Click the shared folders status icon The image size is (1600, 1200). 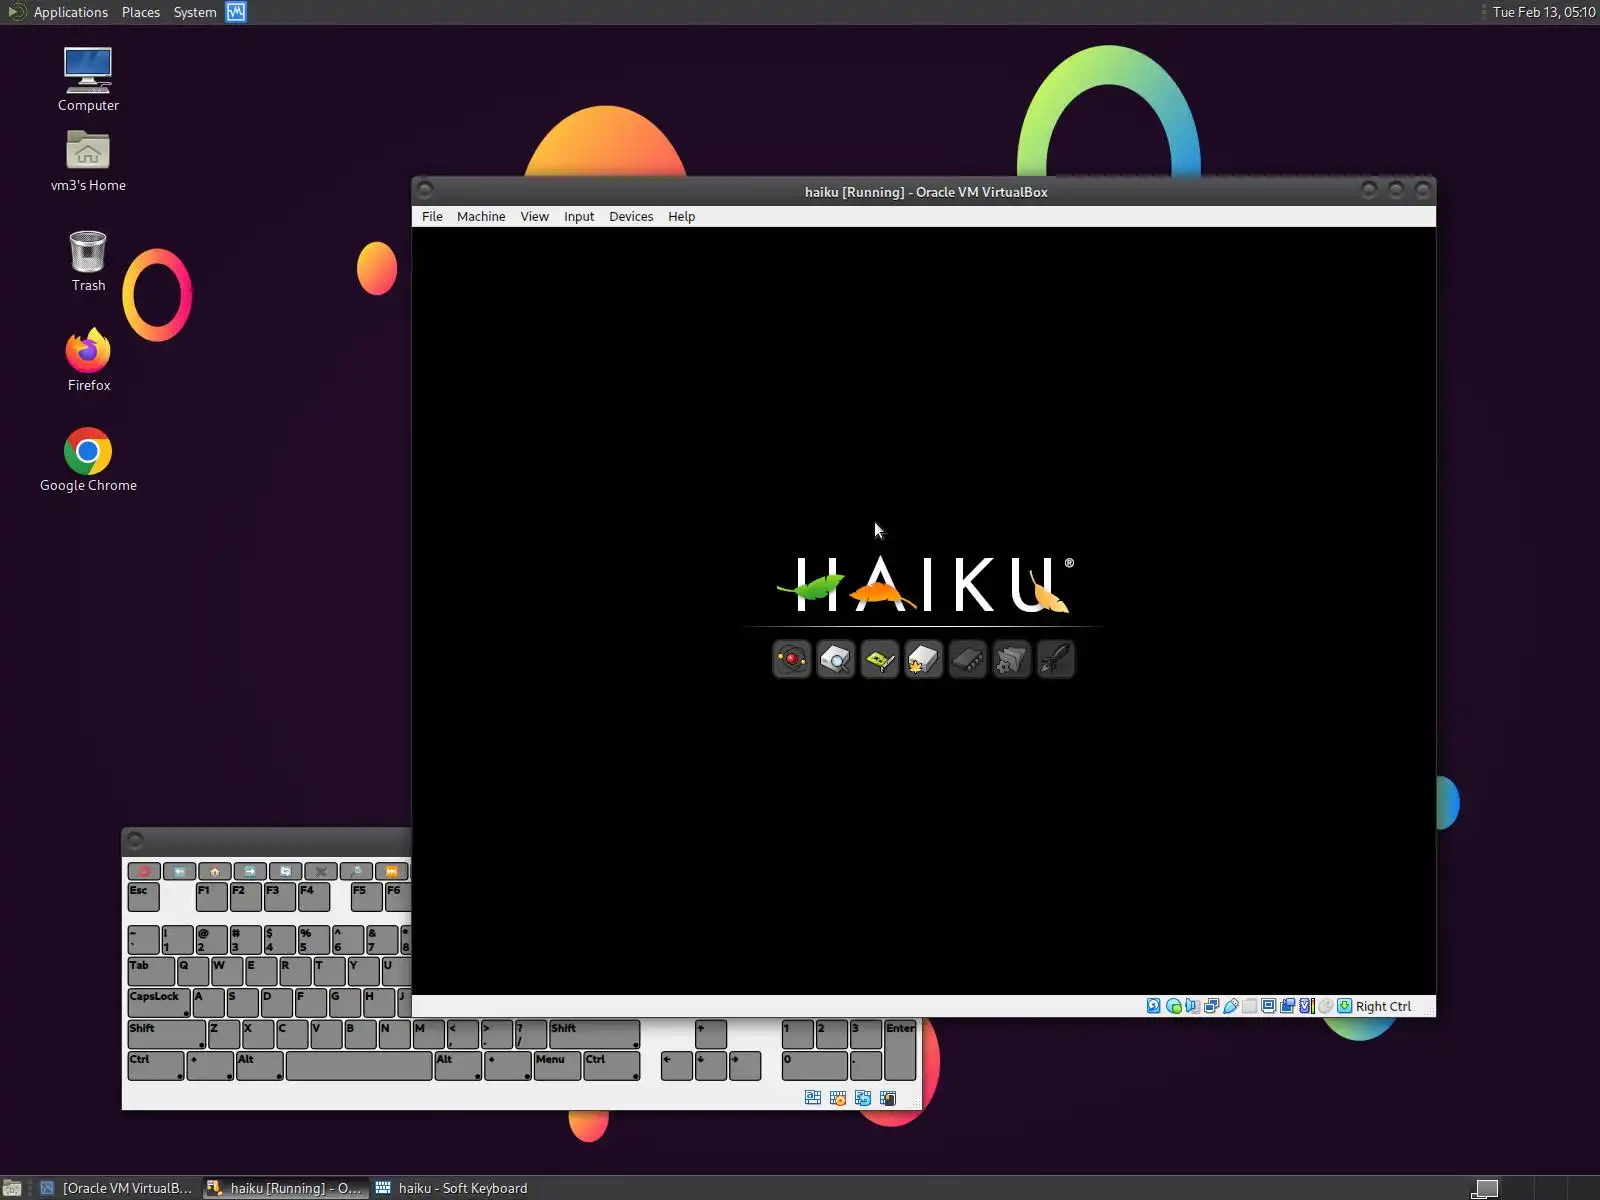(x=1249, y=1006)
